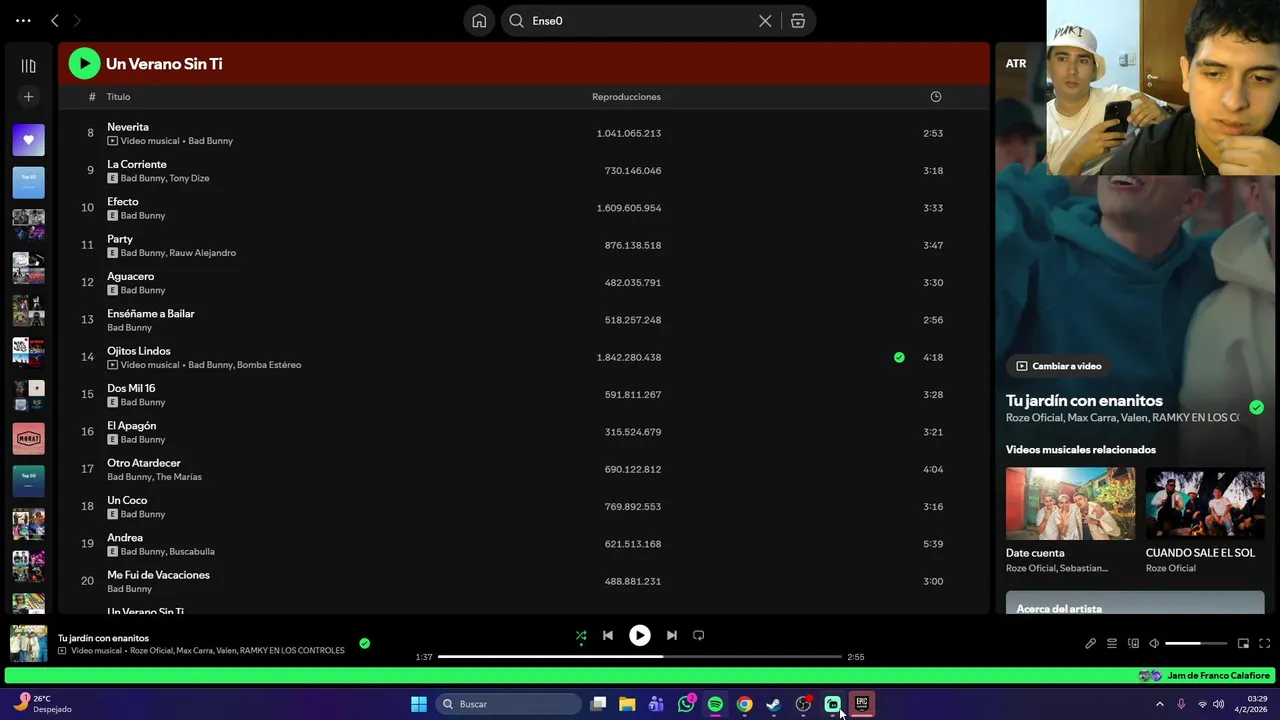This screenshot has height=720, width=1280.
Task: Open the Liked Songs heart playlist
Action: point(28,140)
